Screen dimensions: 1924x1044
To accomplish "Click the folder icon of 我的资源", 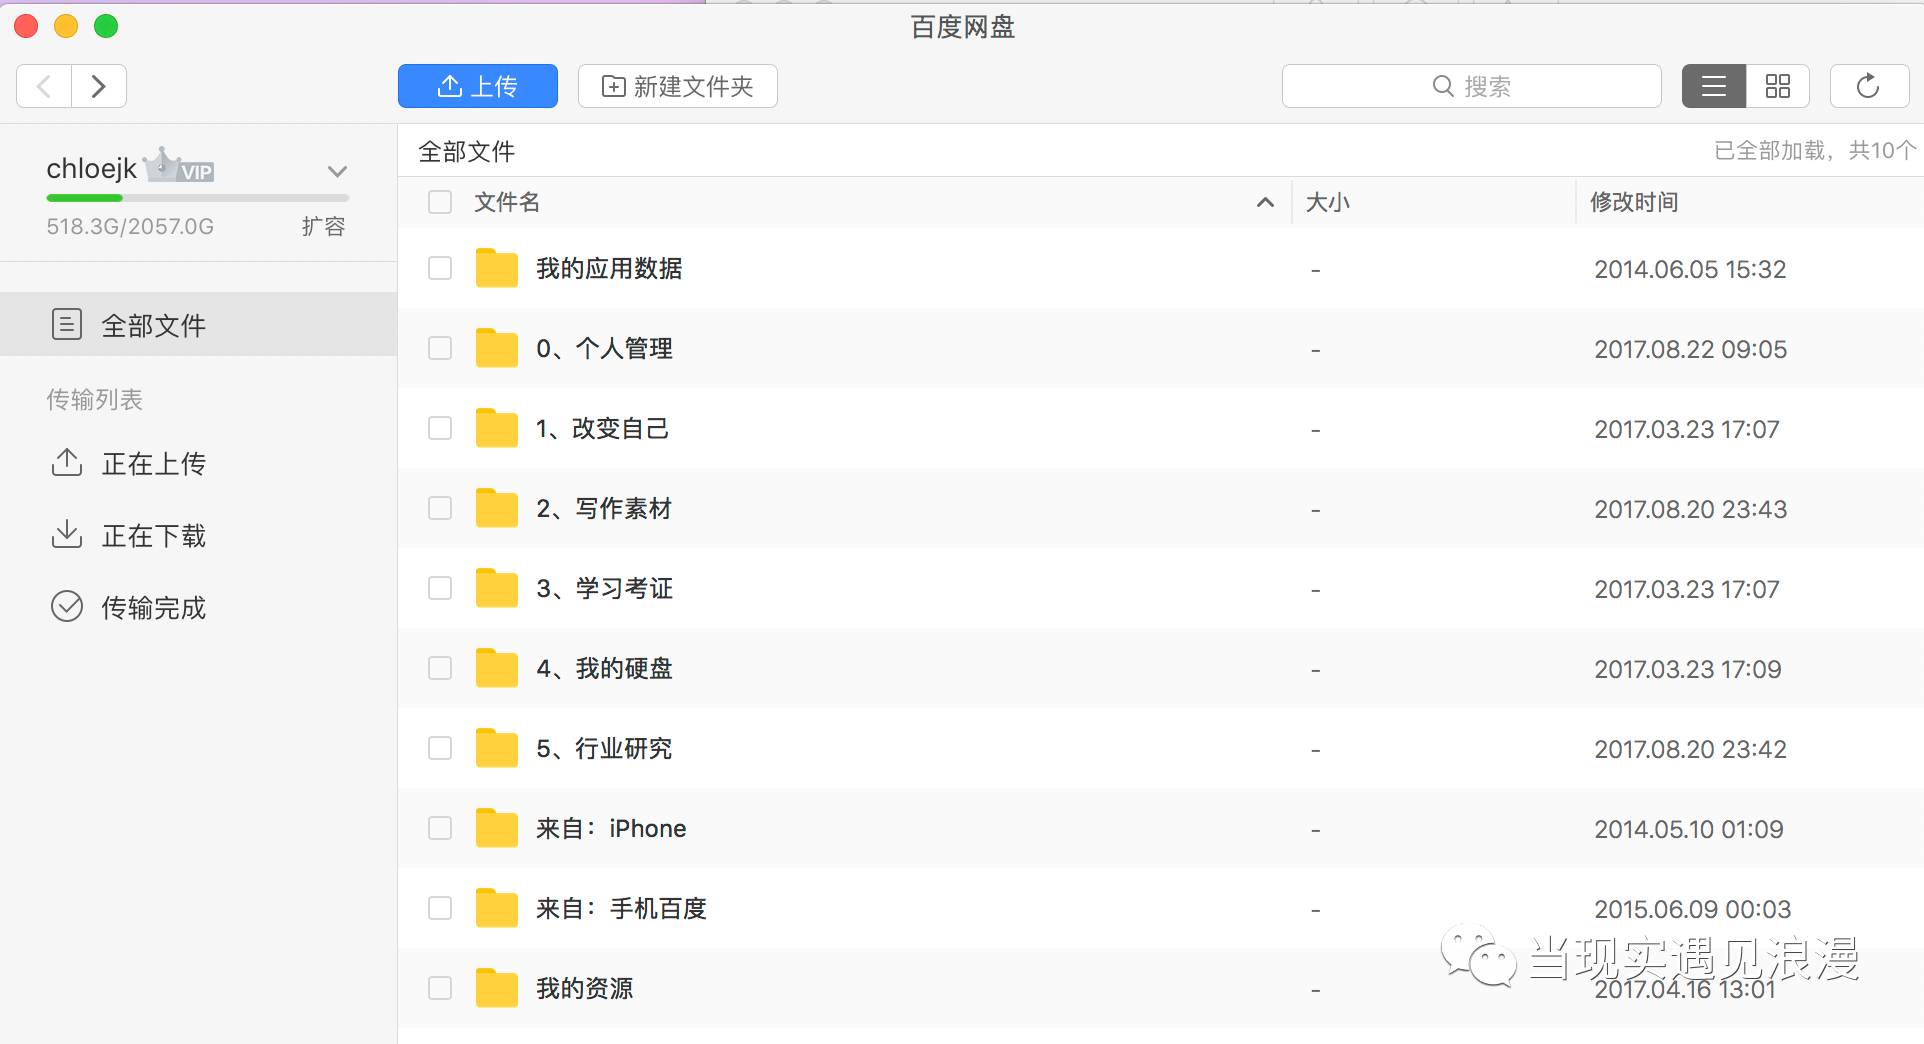I will pos(496,987).
